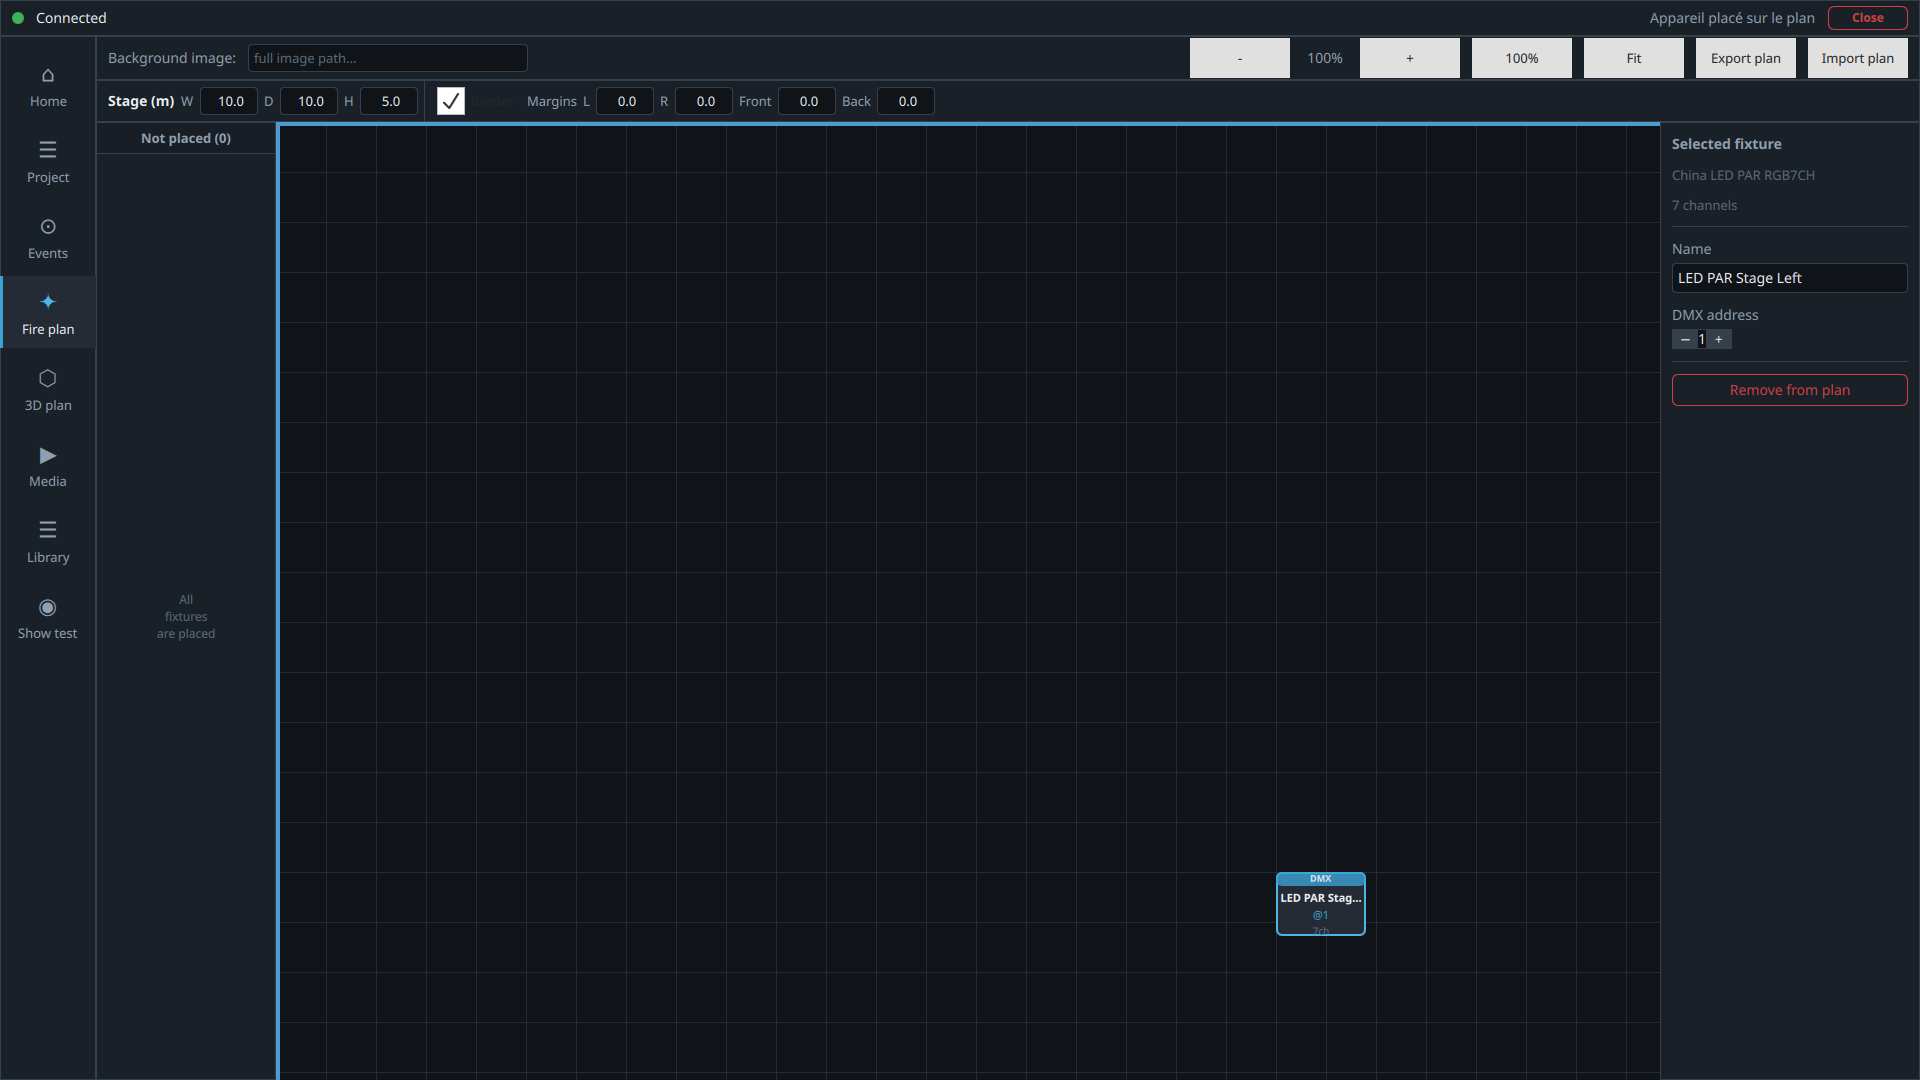The height and width of the screenshot is (1080, 1920).
Task: Edit the fixture Name field
Action: [x=1790, y=278]
